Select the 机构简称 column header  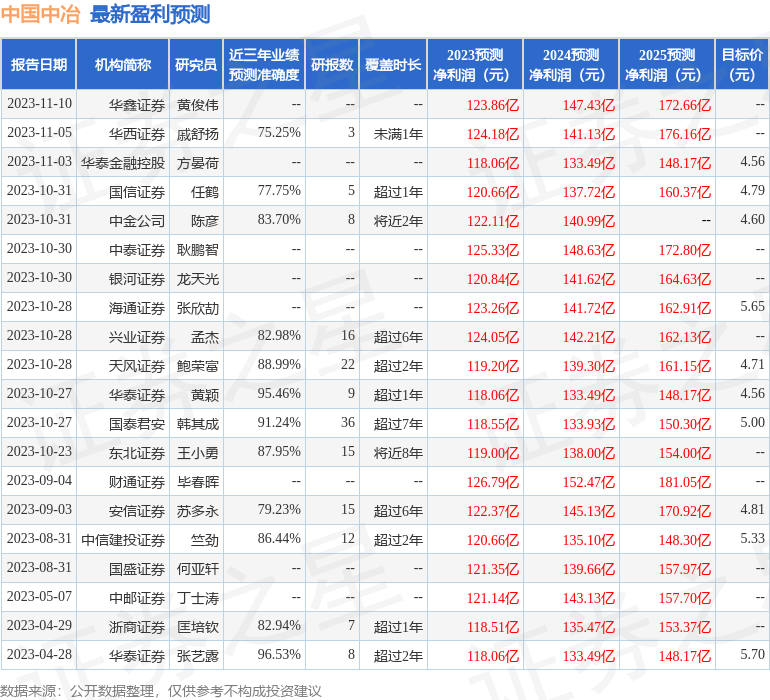[123, 65]
